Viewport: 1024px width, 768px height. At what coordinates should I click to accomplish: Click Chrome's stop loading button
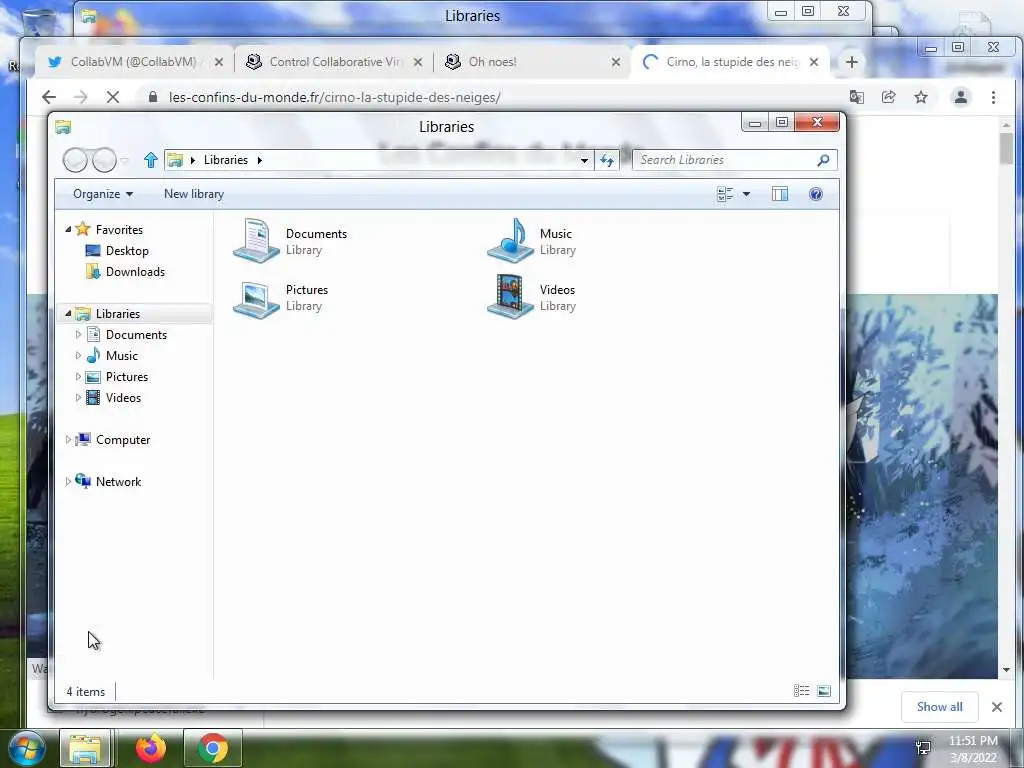pos(112,97)
